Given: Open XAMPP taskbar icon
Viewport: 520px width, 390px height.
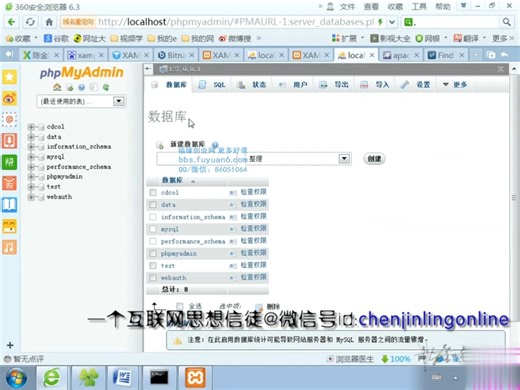Looking at the screenshot, I should click(x=195, y=378).
